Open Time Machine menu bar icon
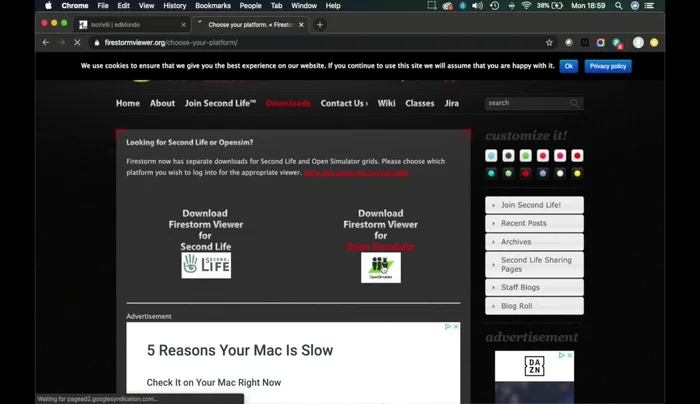The height and width of the screenshot is (404, 700). click(495, 6)
